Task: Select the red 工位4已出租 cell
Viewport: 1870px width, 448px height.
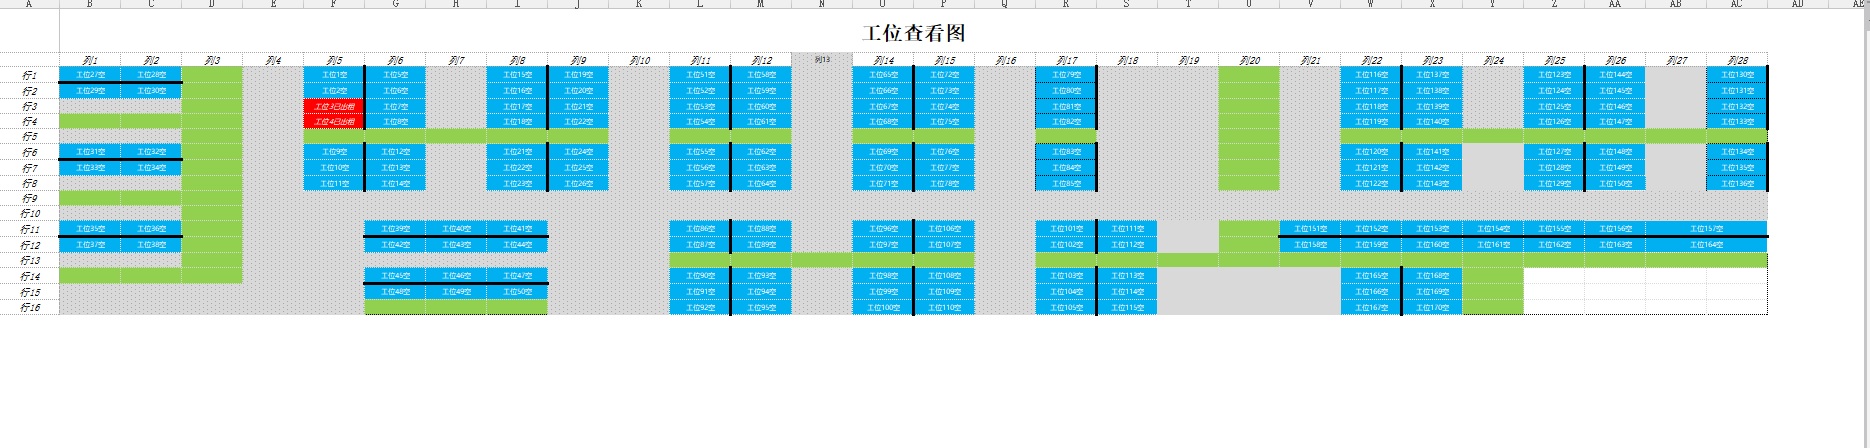Action: 334,121
